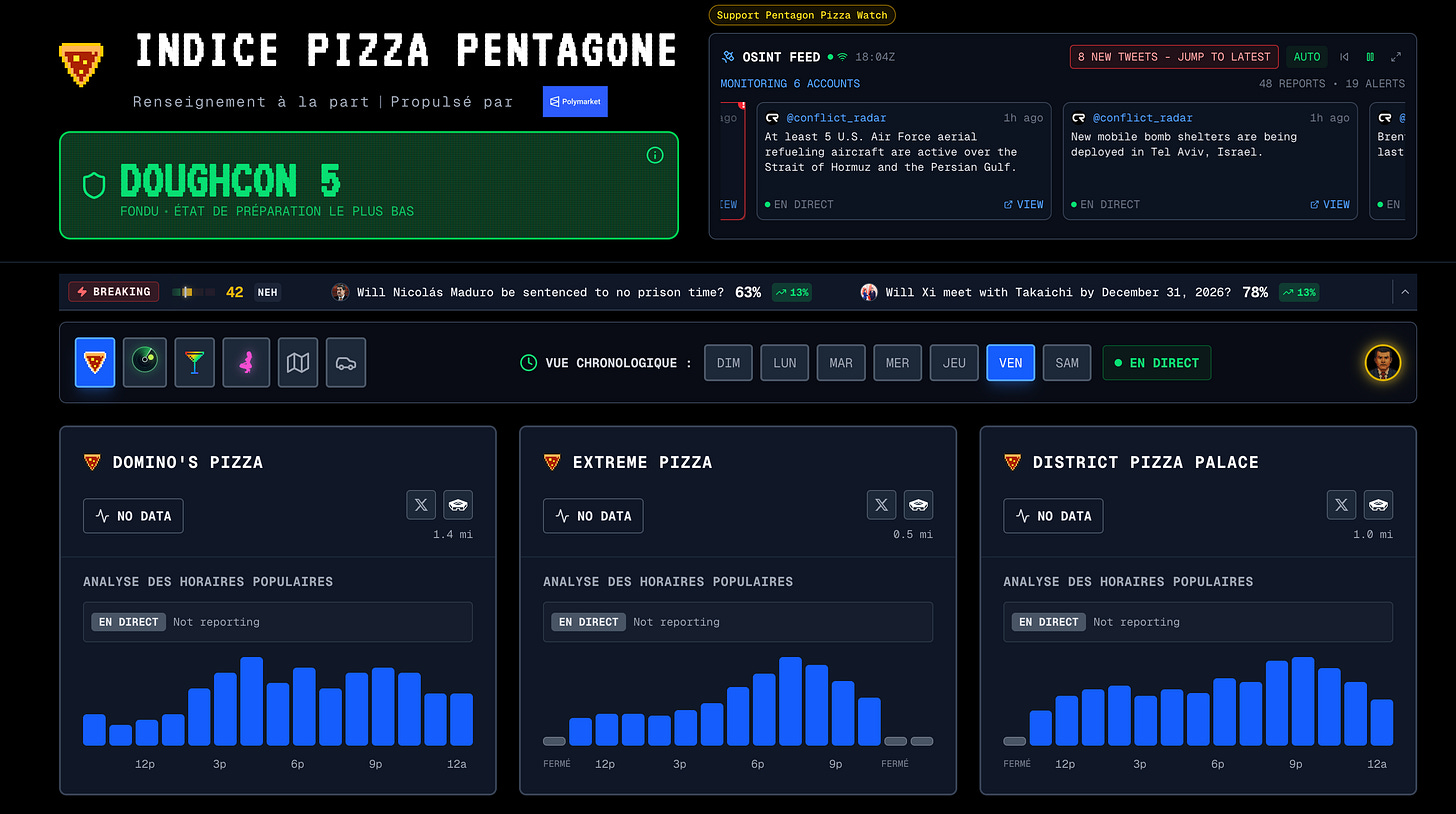Viewport: 1456px width, 814px height.
Task: Open Polymarket sponsor logo
Action: coord(575,102)
